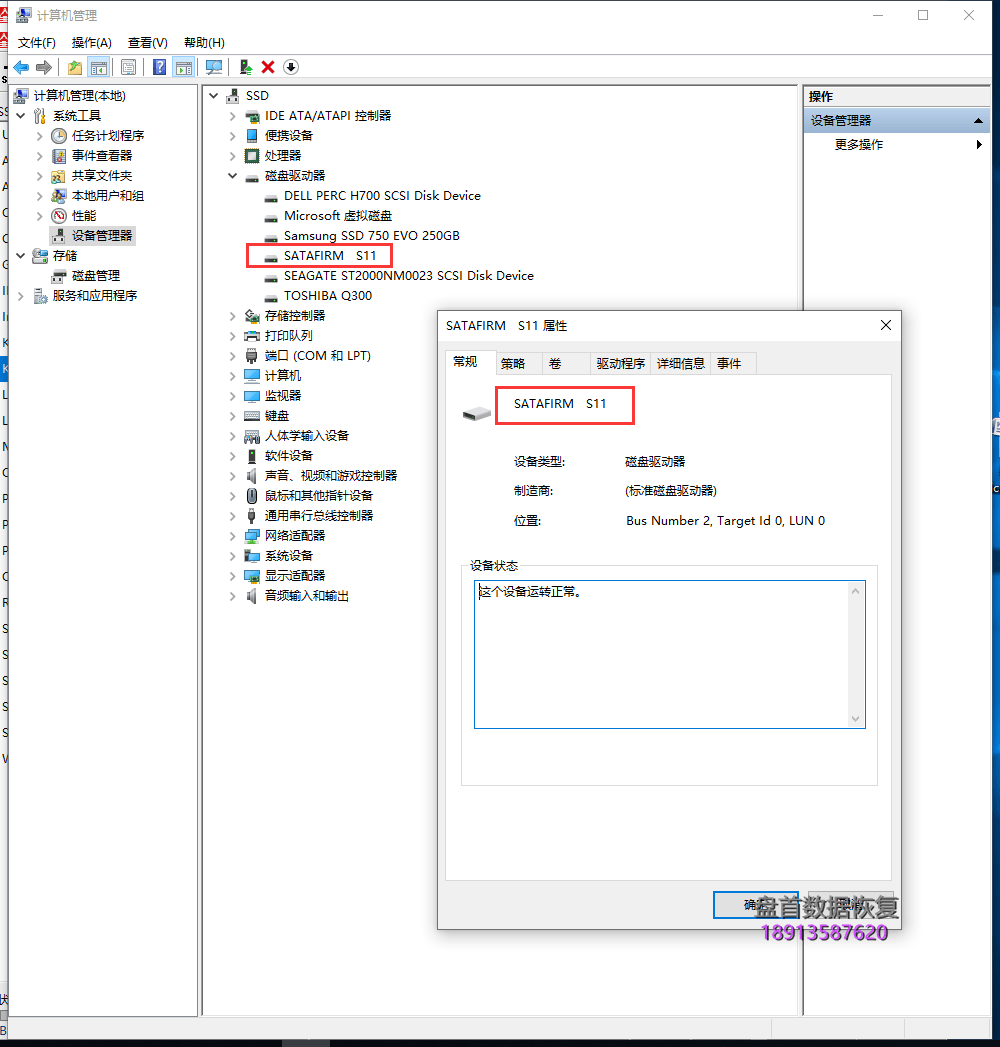
Task: Click the black down-arrow Disable device icon
Action: (x=290, y=67)
